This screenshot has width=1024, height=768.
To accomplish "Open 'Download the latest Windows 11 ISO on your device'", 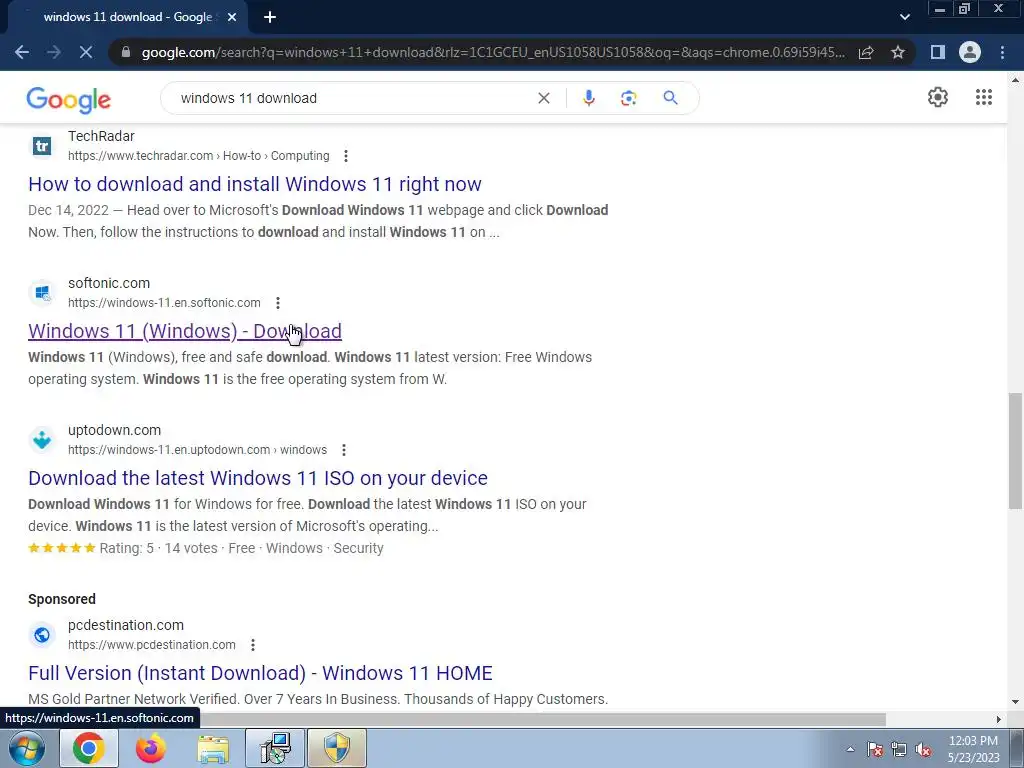I will 258,478.
